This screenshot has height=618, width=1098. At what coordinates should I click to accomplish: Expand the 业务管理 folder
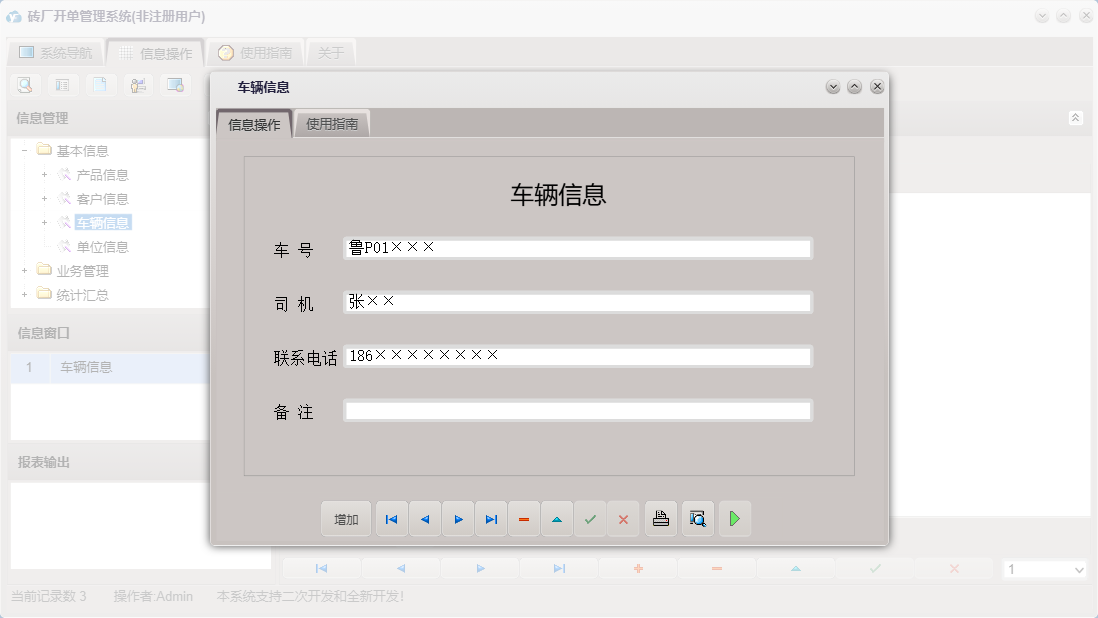(23, 270)
